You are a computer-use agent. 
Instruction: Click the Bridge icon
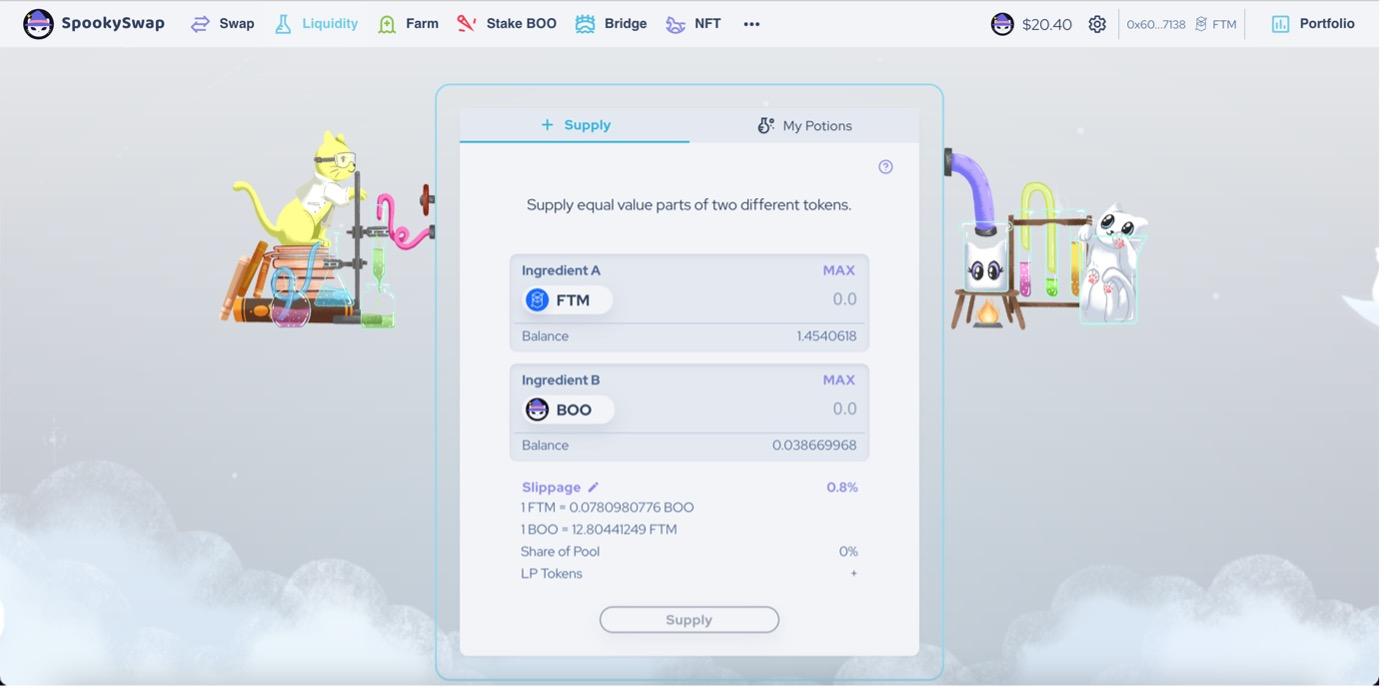point(585,24)
